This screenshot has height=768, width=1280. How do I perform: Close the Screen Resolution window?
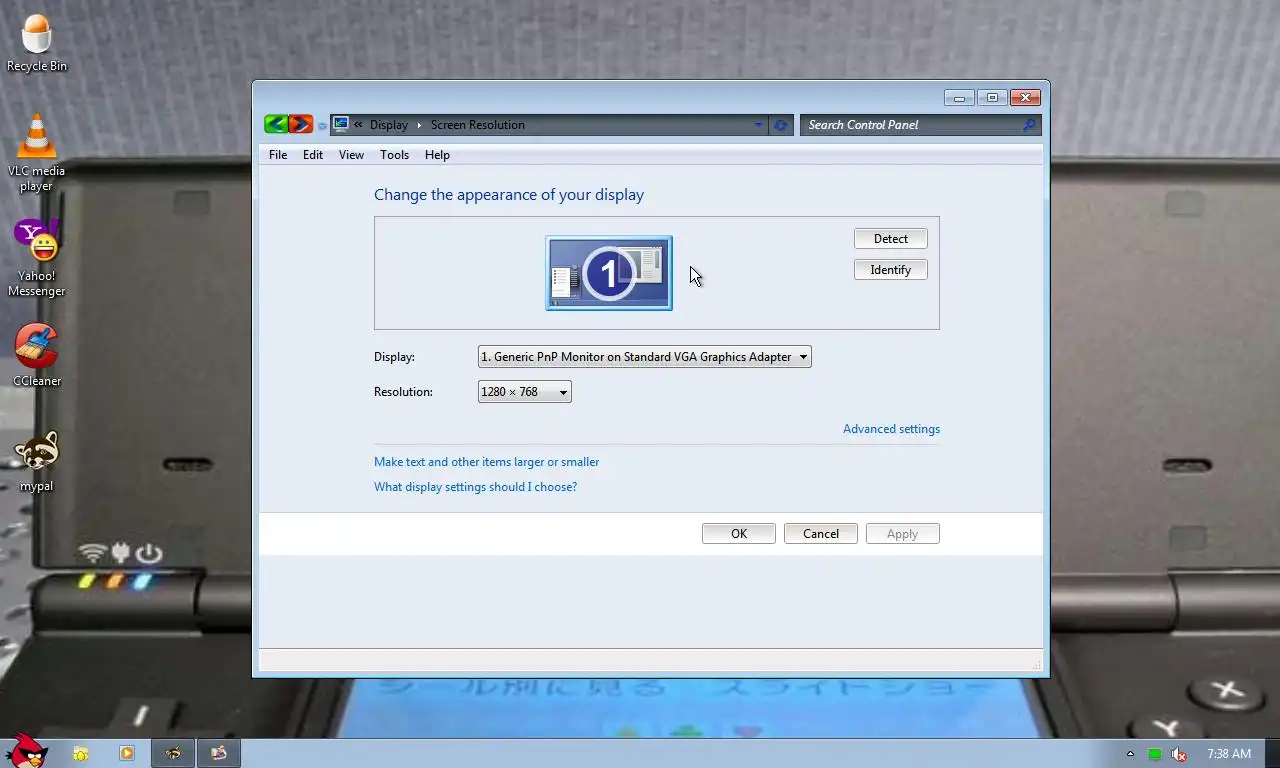tap(1025, 98)
